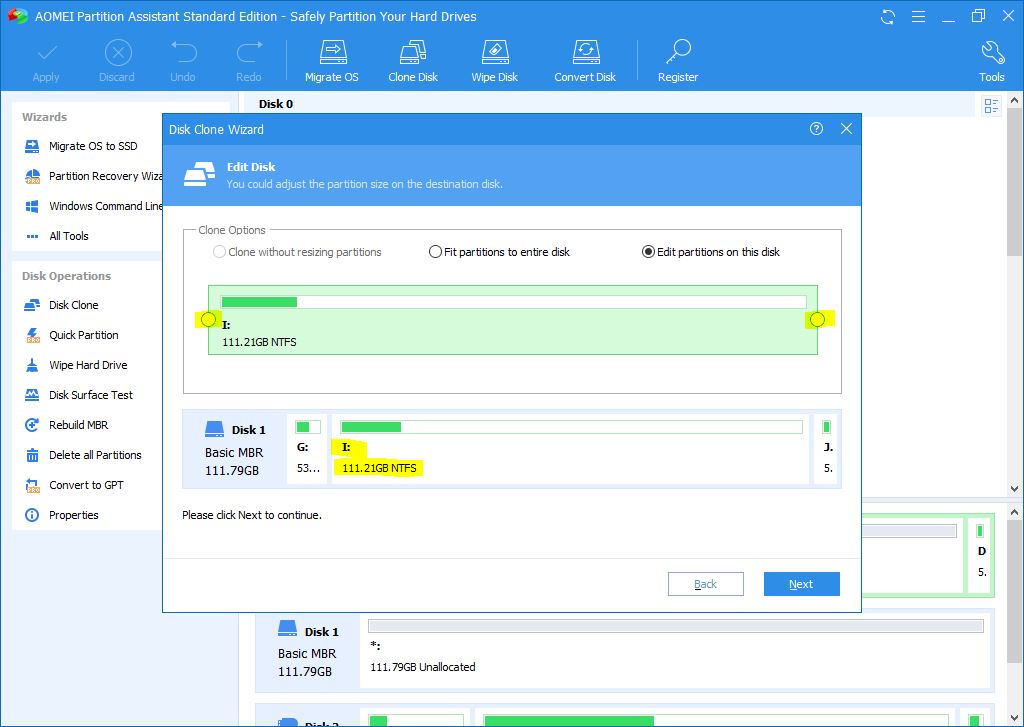1024x727 pixels.
Task: Grab the left partition resize handle
Action: (x=208, y=320)
